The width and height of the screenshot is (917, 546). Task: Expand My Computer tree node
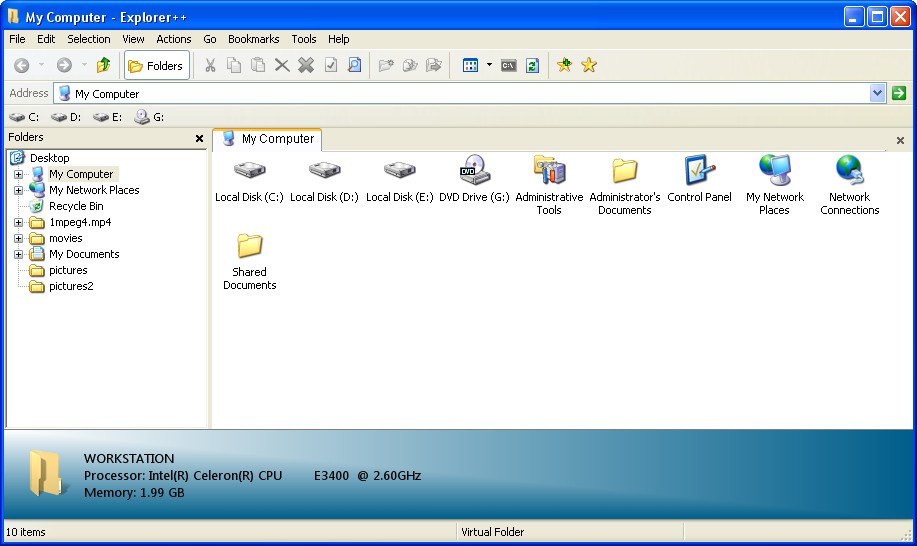19,174
